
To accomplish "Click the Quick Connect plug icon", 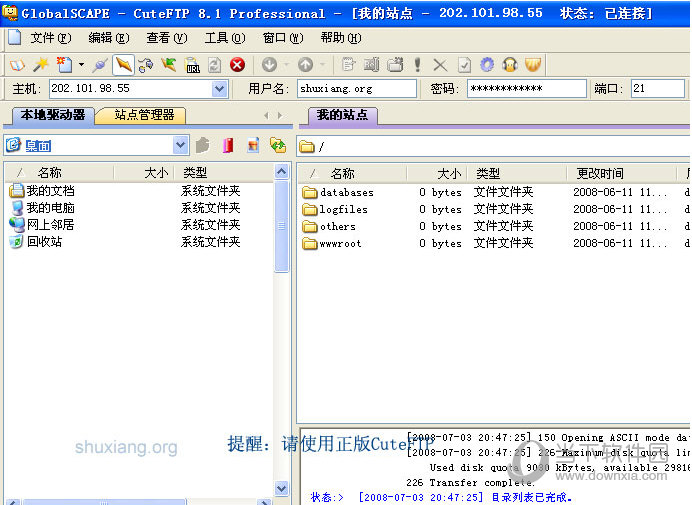I will [100, 65].
